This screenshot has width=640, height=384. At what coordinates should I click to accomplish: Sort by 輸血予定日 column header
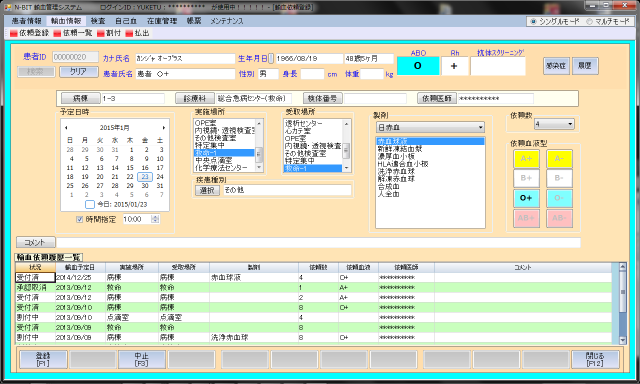pos(80,267)
